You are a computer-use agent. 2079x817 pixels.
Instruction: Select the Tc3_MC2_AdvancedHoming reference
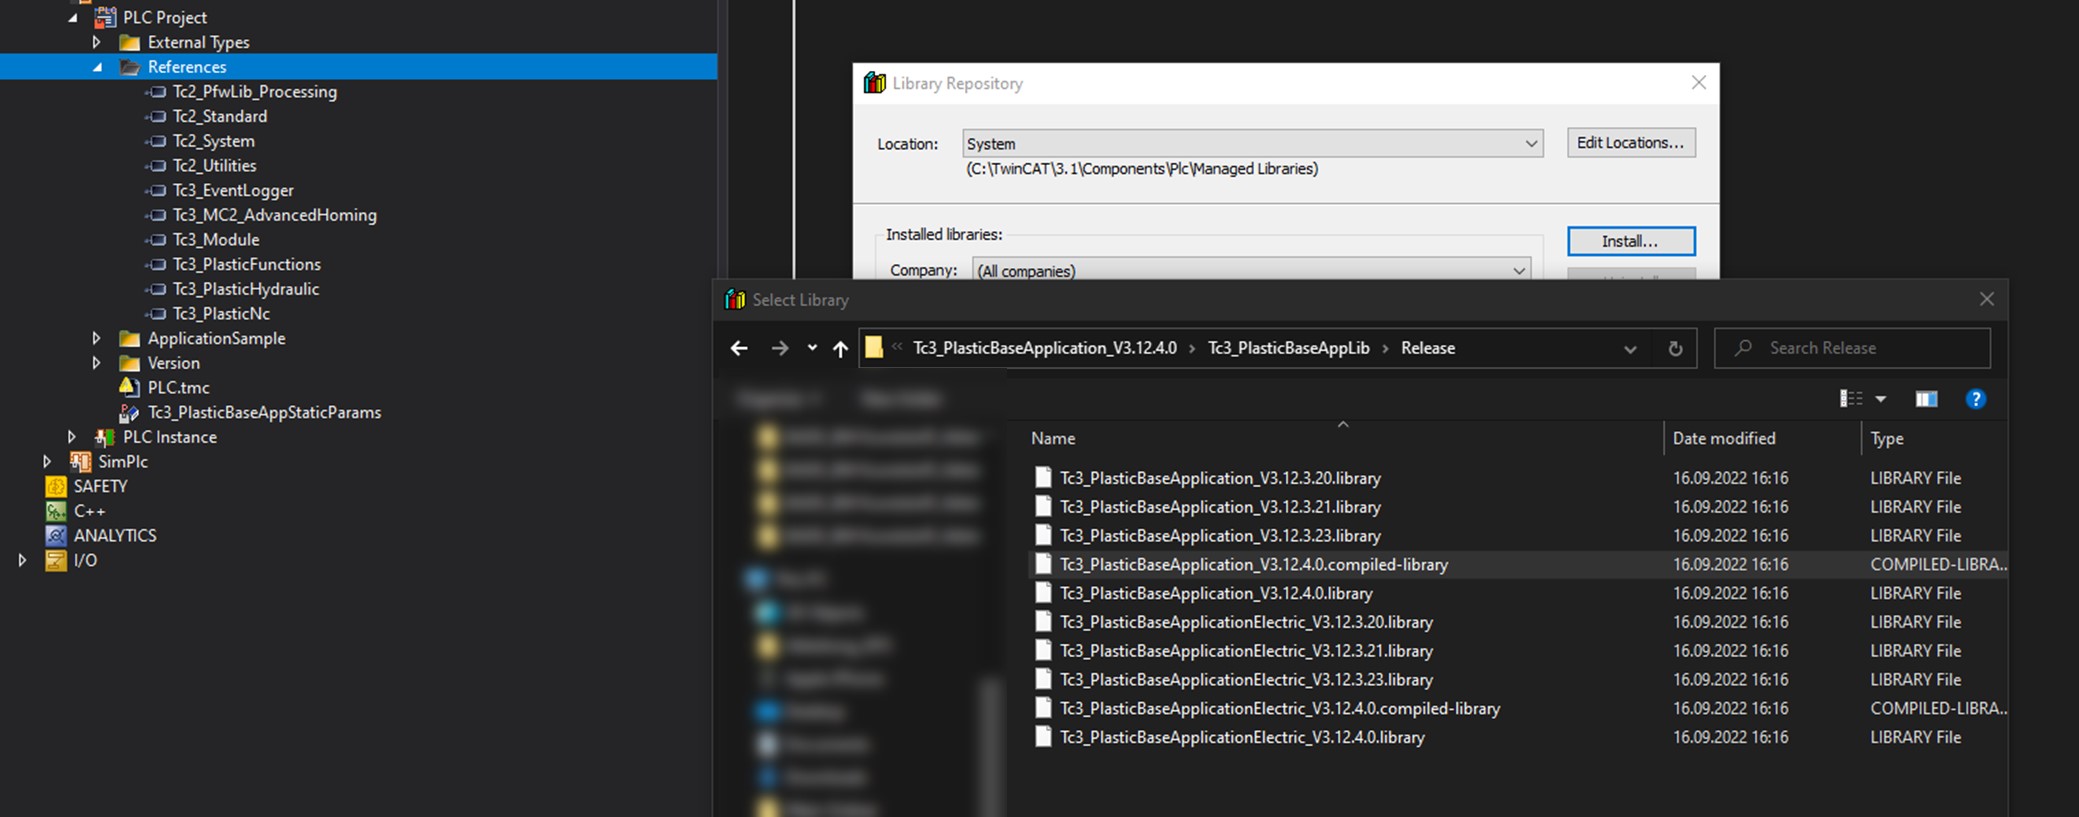[275, 215]
